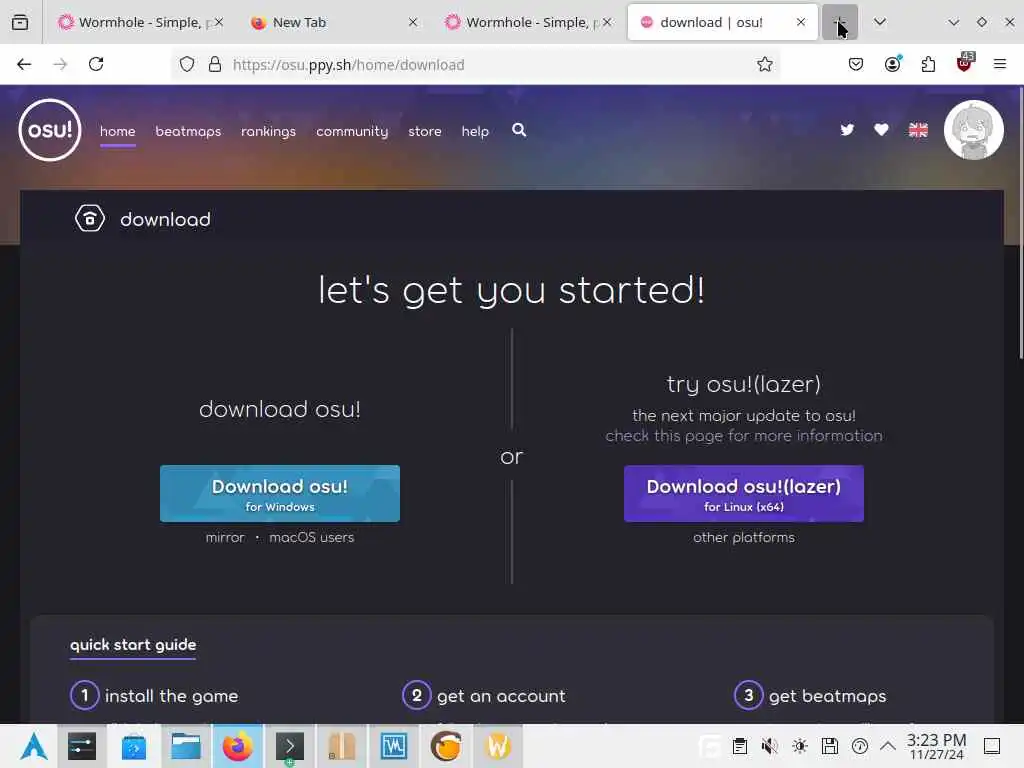Open the UK flag language selector
The height and width of the screenshot is (768, 1024).
coord(918,130)
